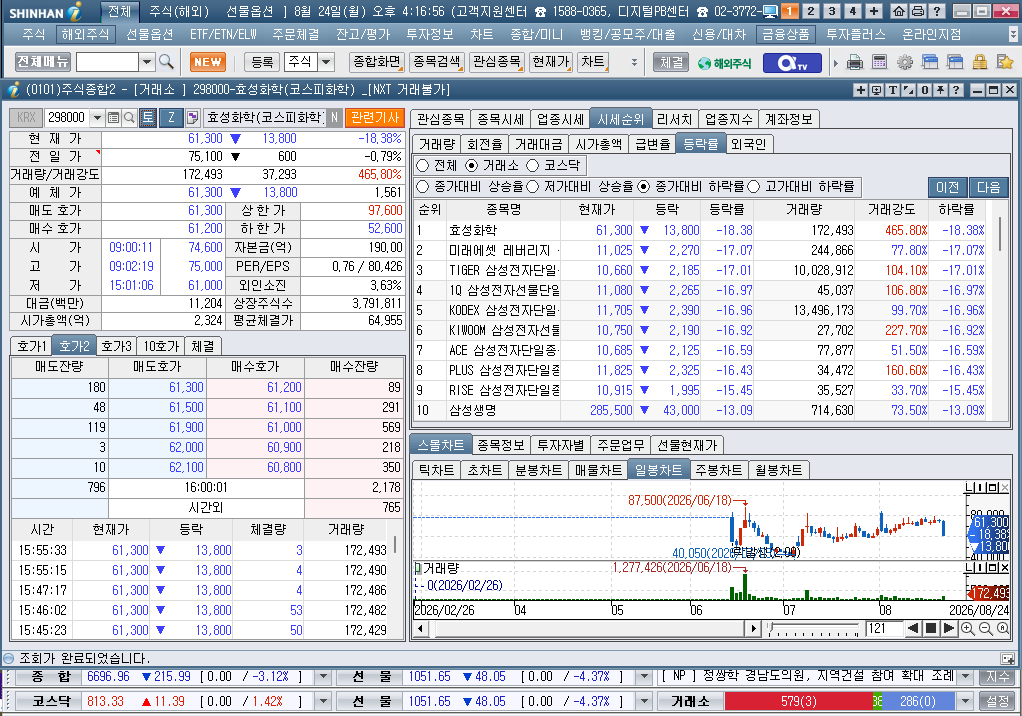Open the 전체메뉴 search box dropdown
Screen dimensions: 1022x716
(x=147, y=62)
